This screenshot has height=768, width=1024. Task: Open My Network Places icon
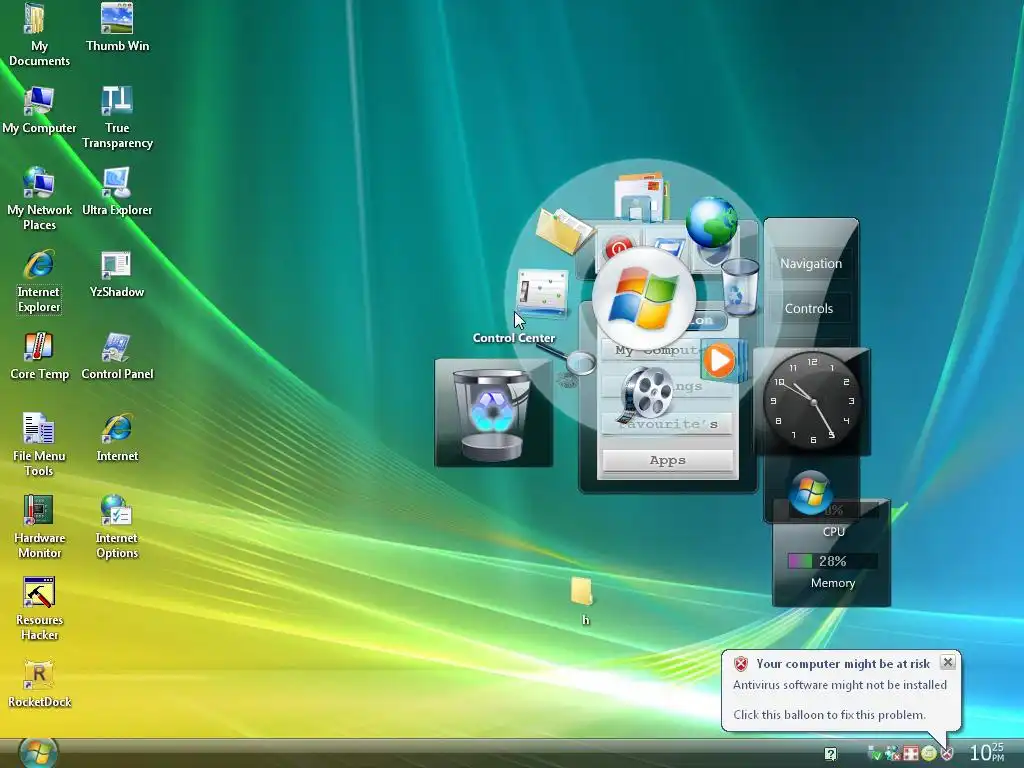pos(39,199)
